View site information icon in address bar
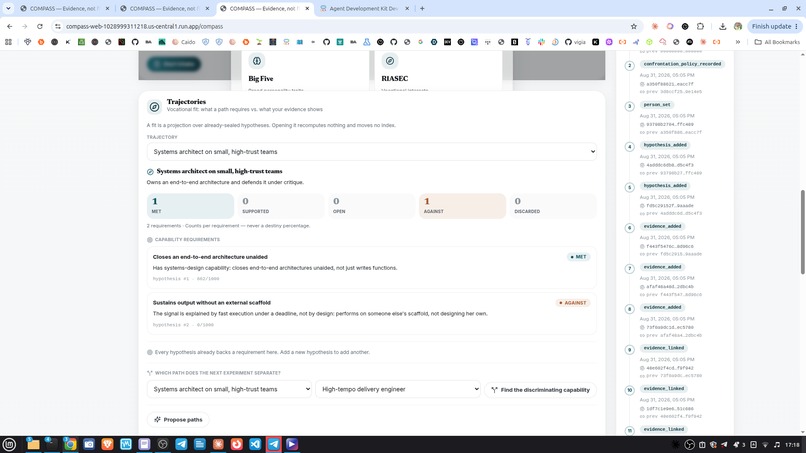806x453 pixels. [x=58, y=26]
